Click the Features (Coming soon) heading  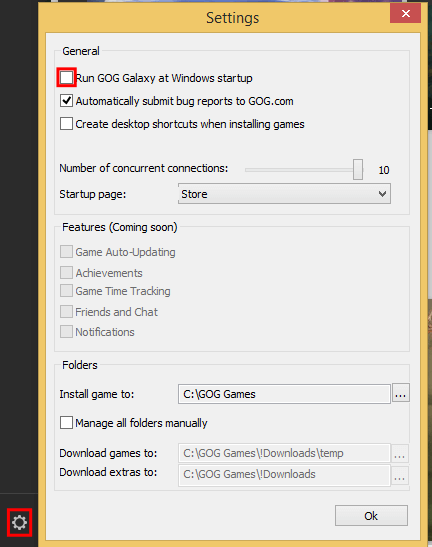pyautogui.click(x=120, y=227)
